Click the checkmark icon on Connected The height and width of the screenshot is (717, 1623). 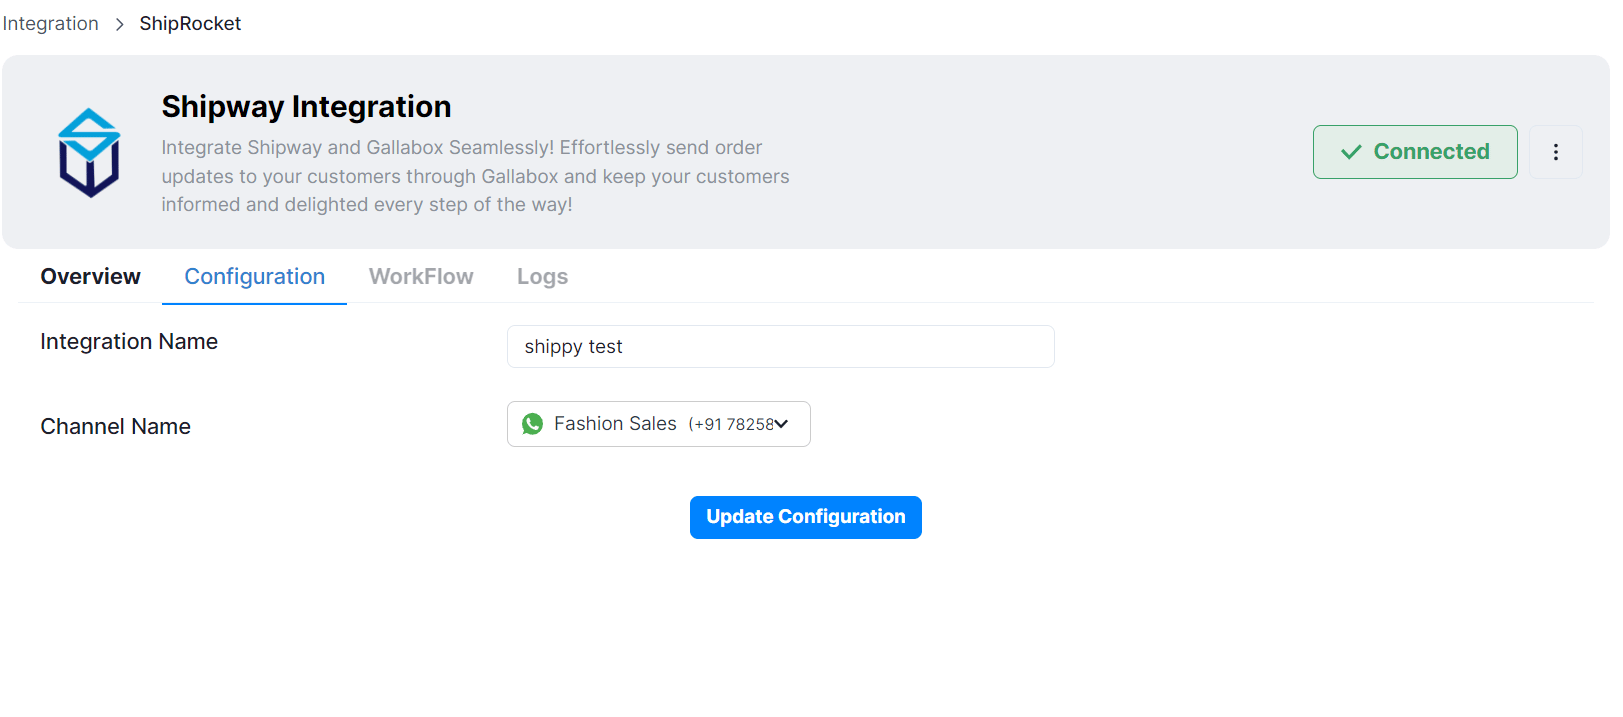(x=1351, y=152)
